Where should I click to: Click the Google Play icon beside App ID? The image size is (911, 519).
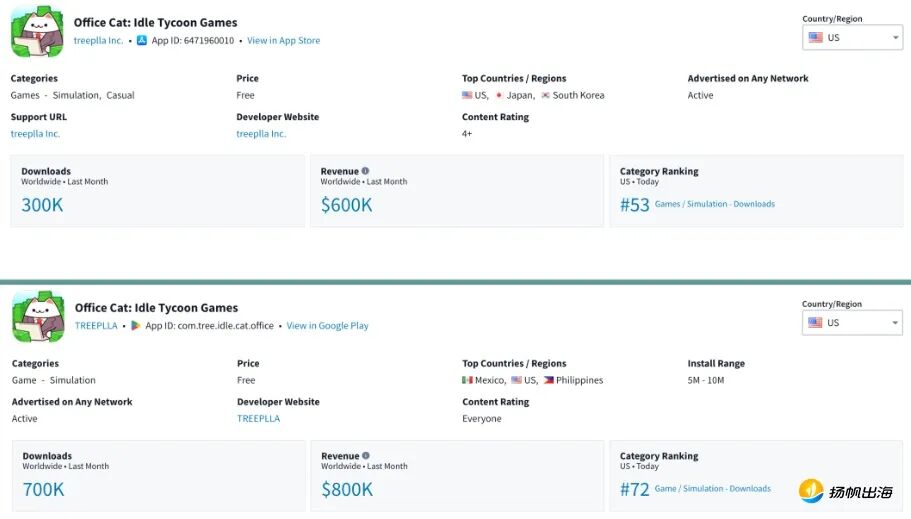point(136,326)
